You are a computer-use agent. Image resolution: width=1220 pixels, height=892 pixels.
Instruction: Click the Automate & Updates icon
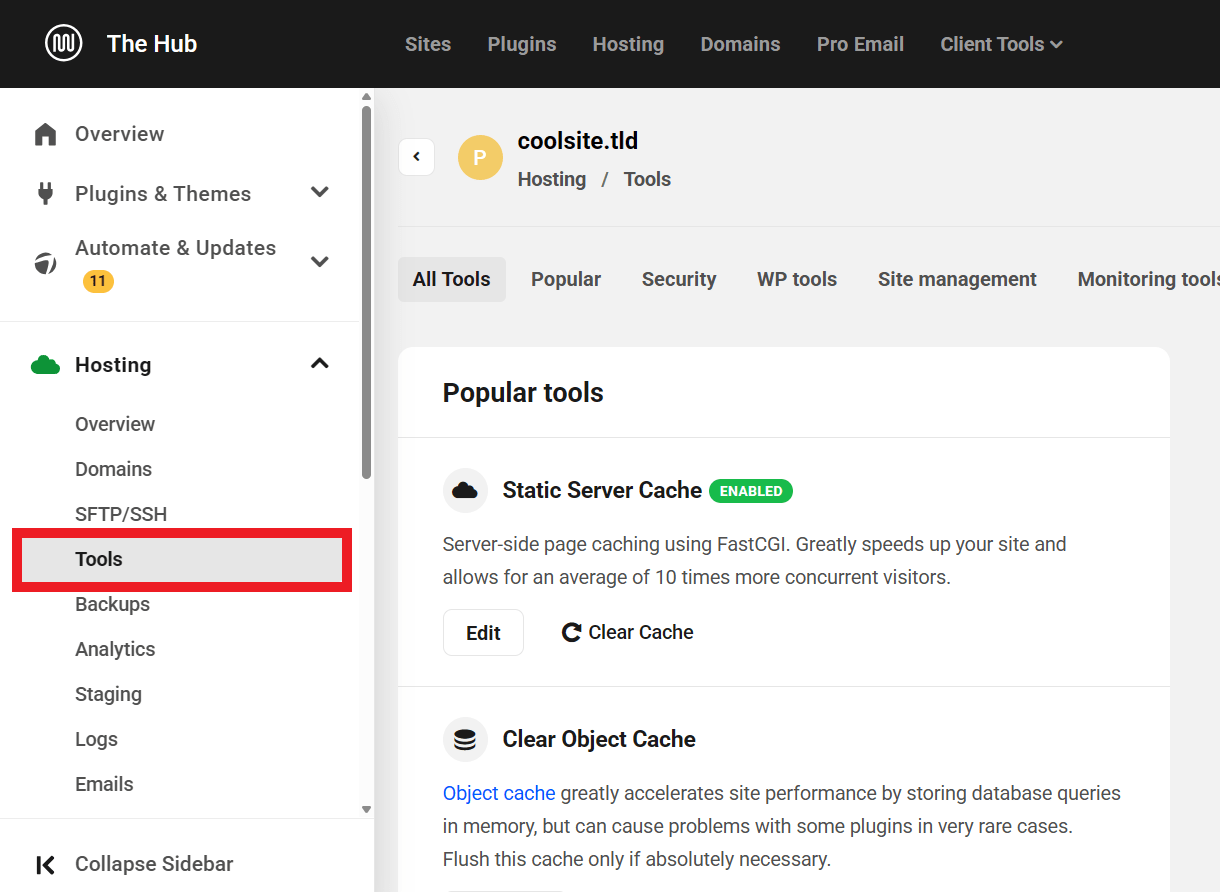(45, 263)
